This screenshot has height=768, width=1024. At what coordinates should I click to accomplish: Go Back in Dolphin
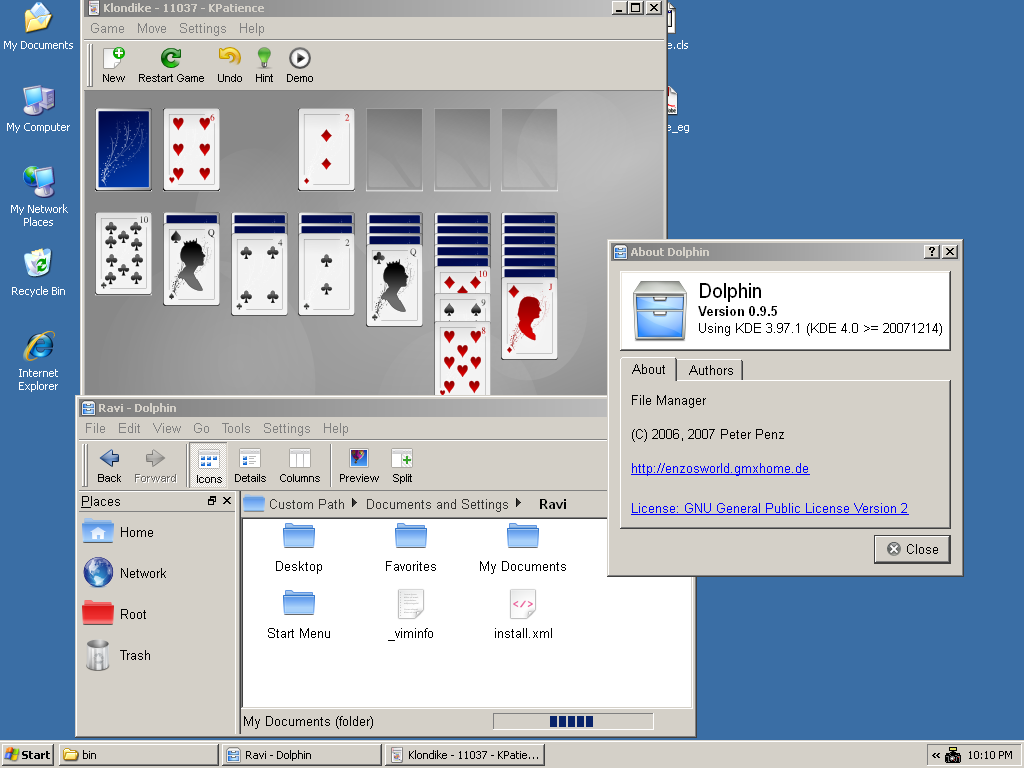point(109,466)
